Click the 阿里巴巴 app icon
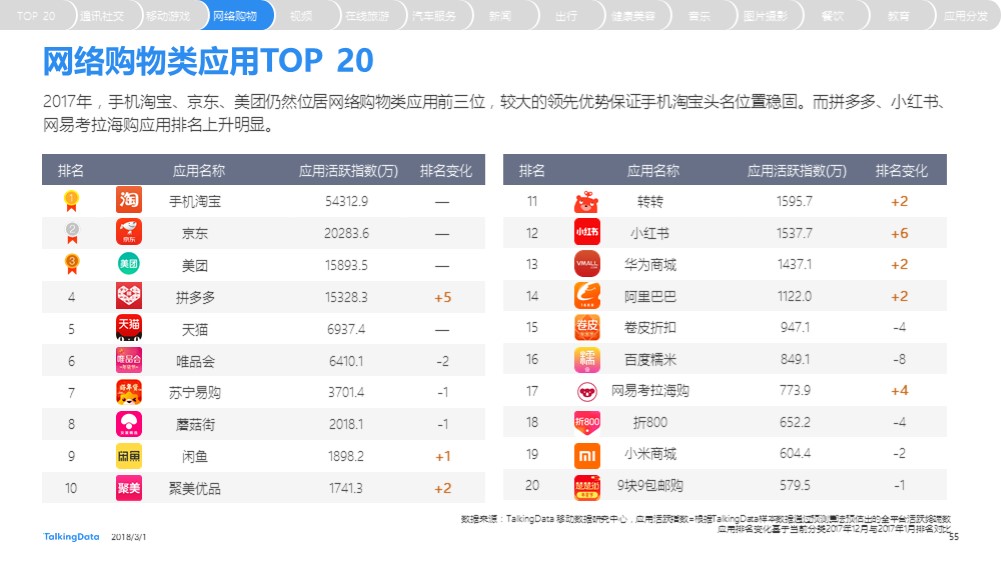This screenshot has width=1001, height=563. point(587,296)
